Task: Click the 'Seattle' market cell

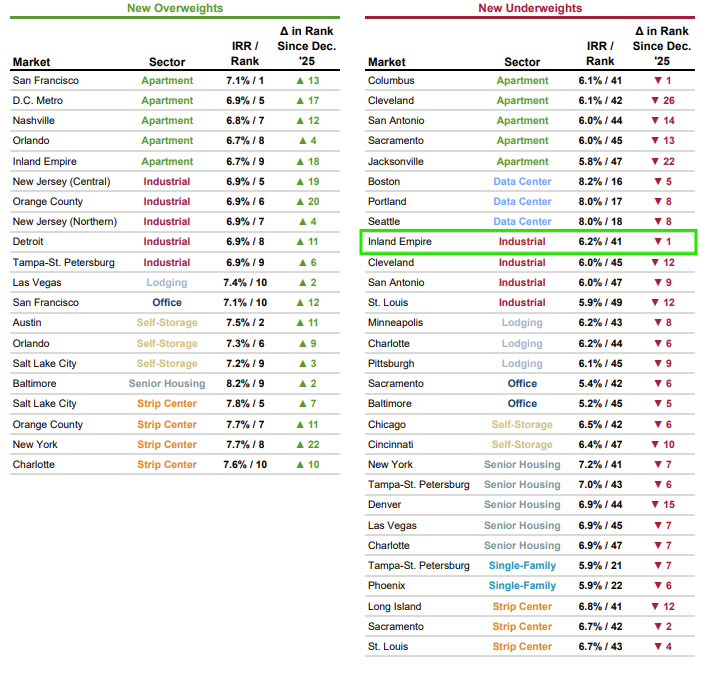Action: click(384, 221)
